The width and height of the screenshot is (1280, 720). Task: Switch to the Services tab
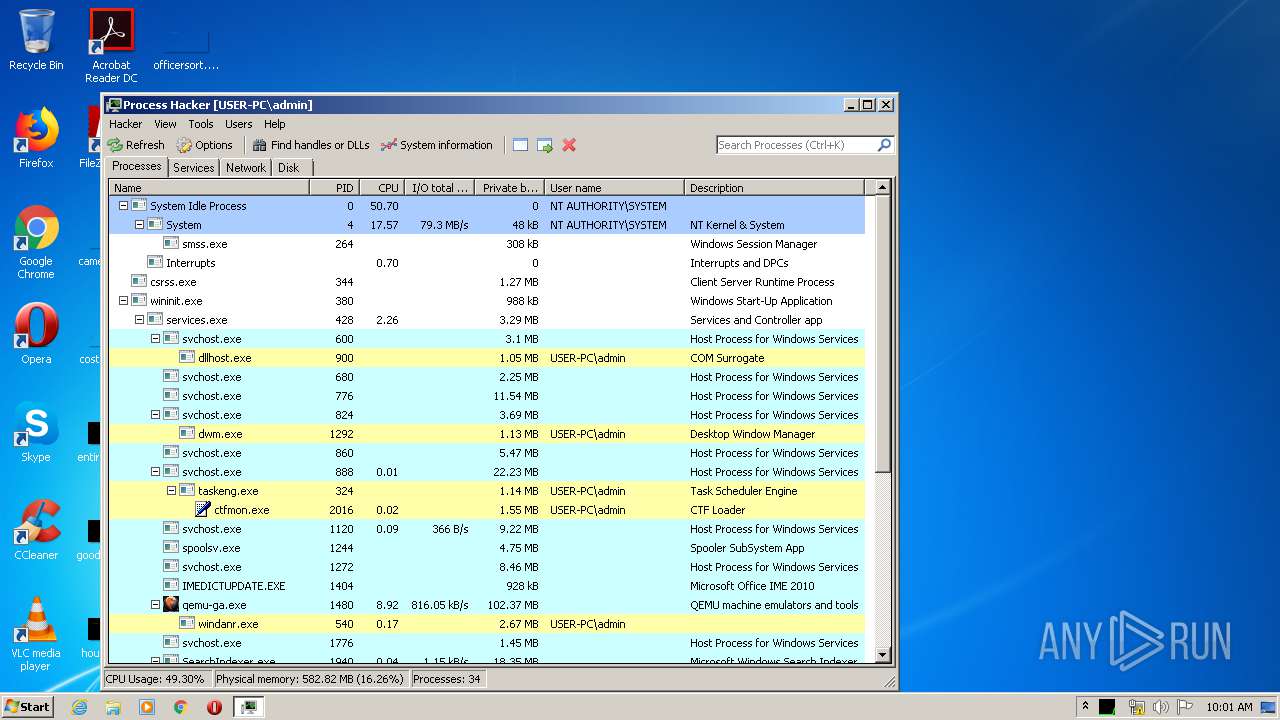[x=194, y=168]
